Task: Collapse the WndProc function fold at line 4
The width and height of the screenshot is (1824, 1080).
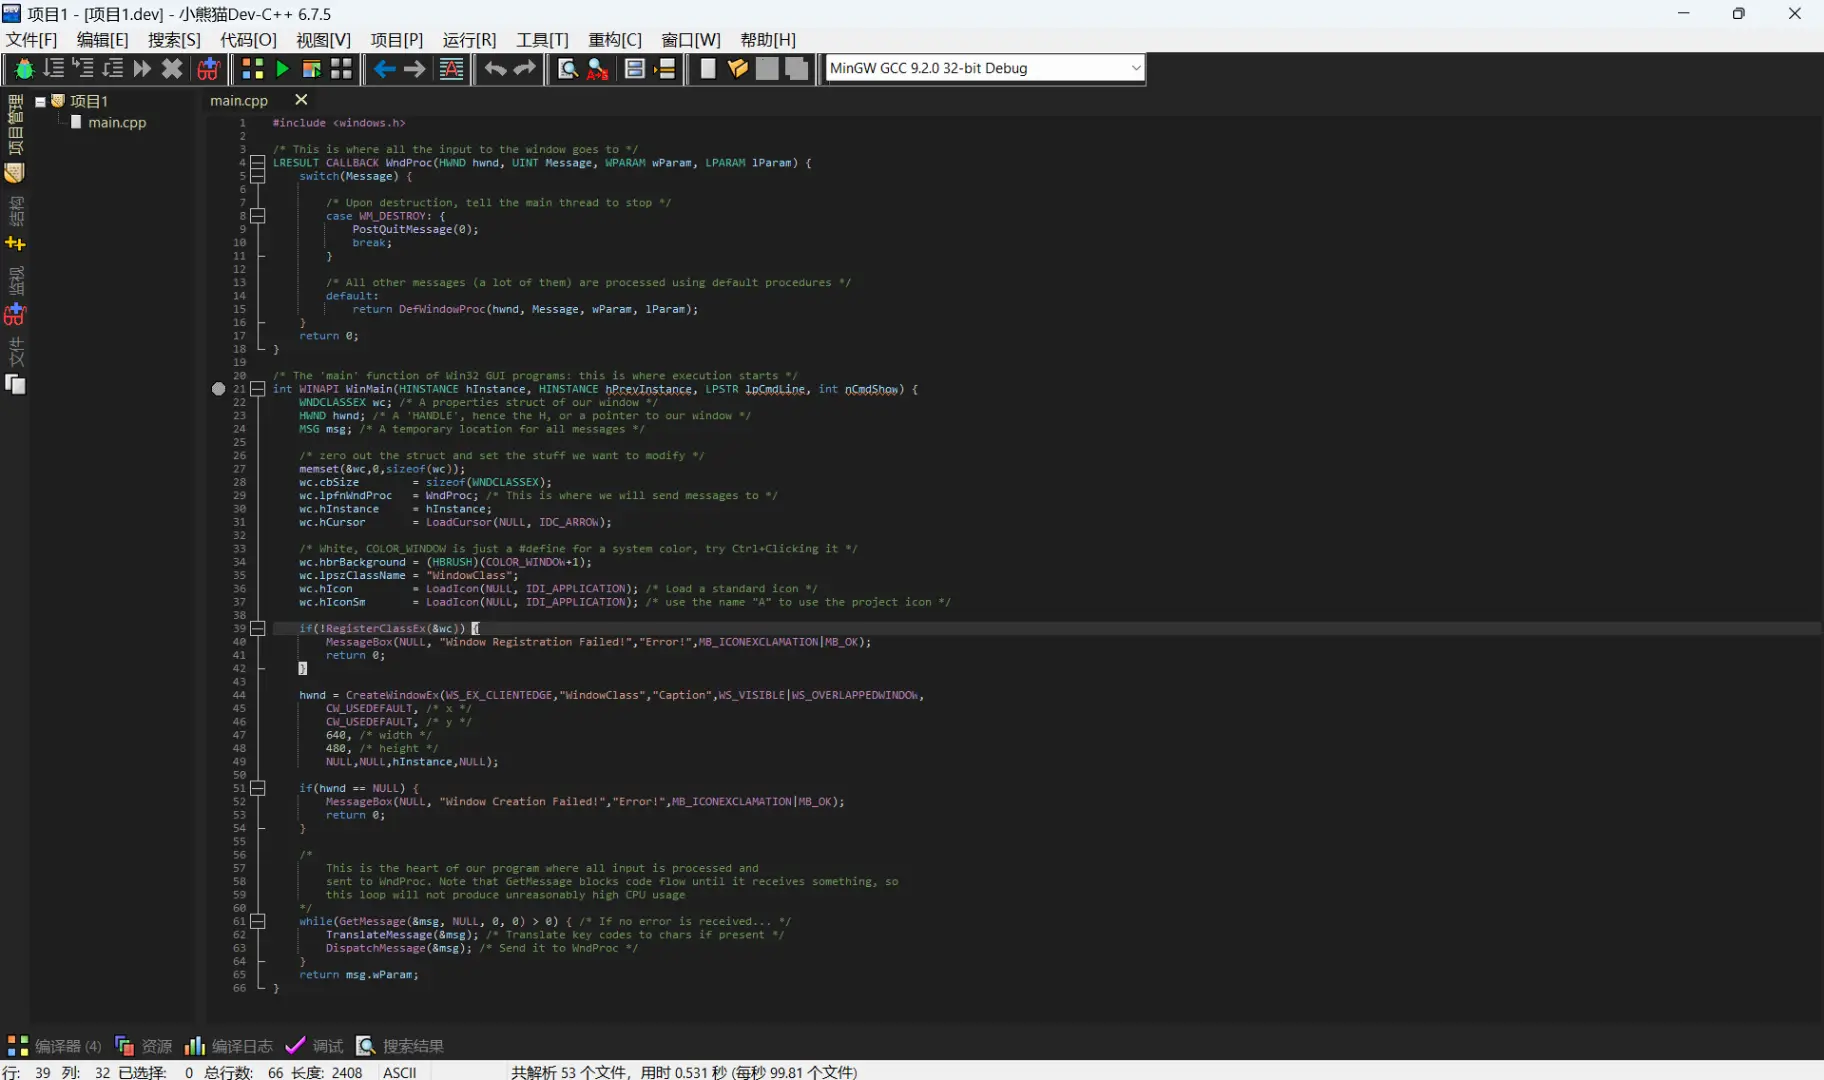Action: click(258, 162)
